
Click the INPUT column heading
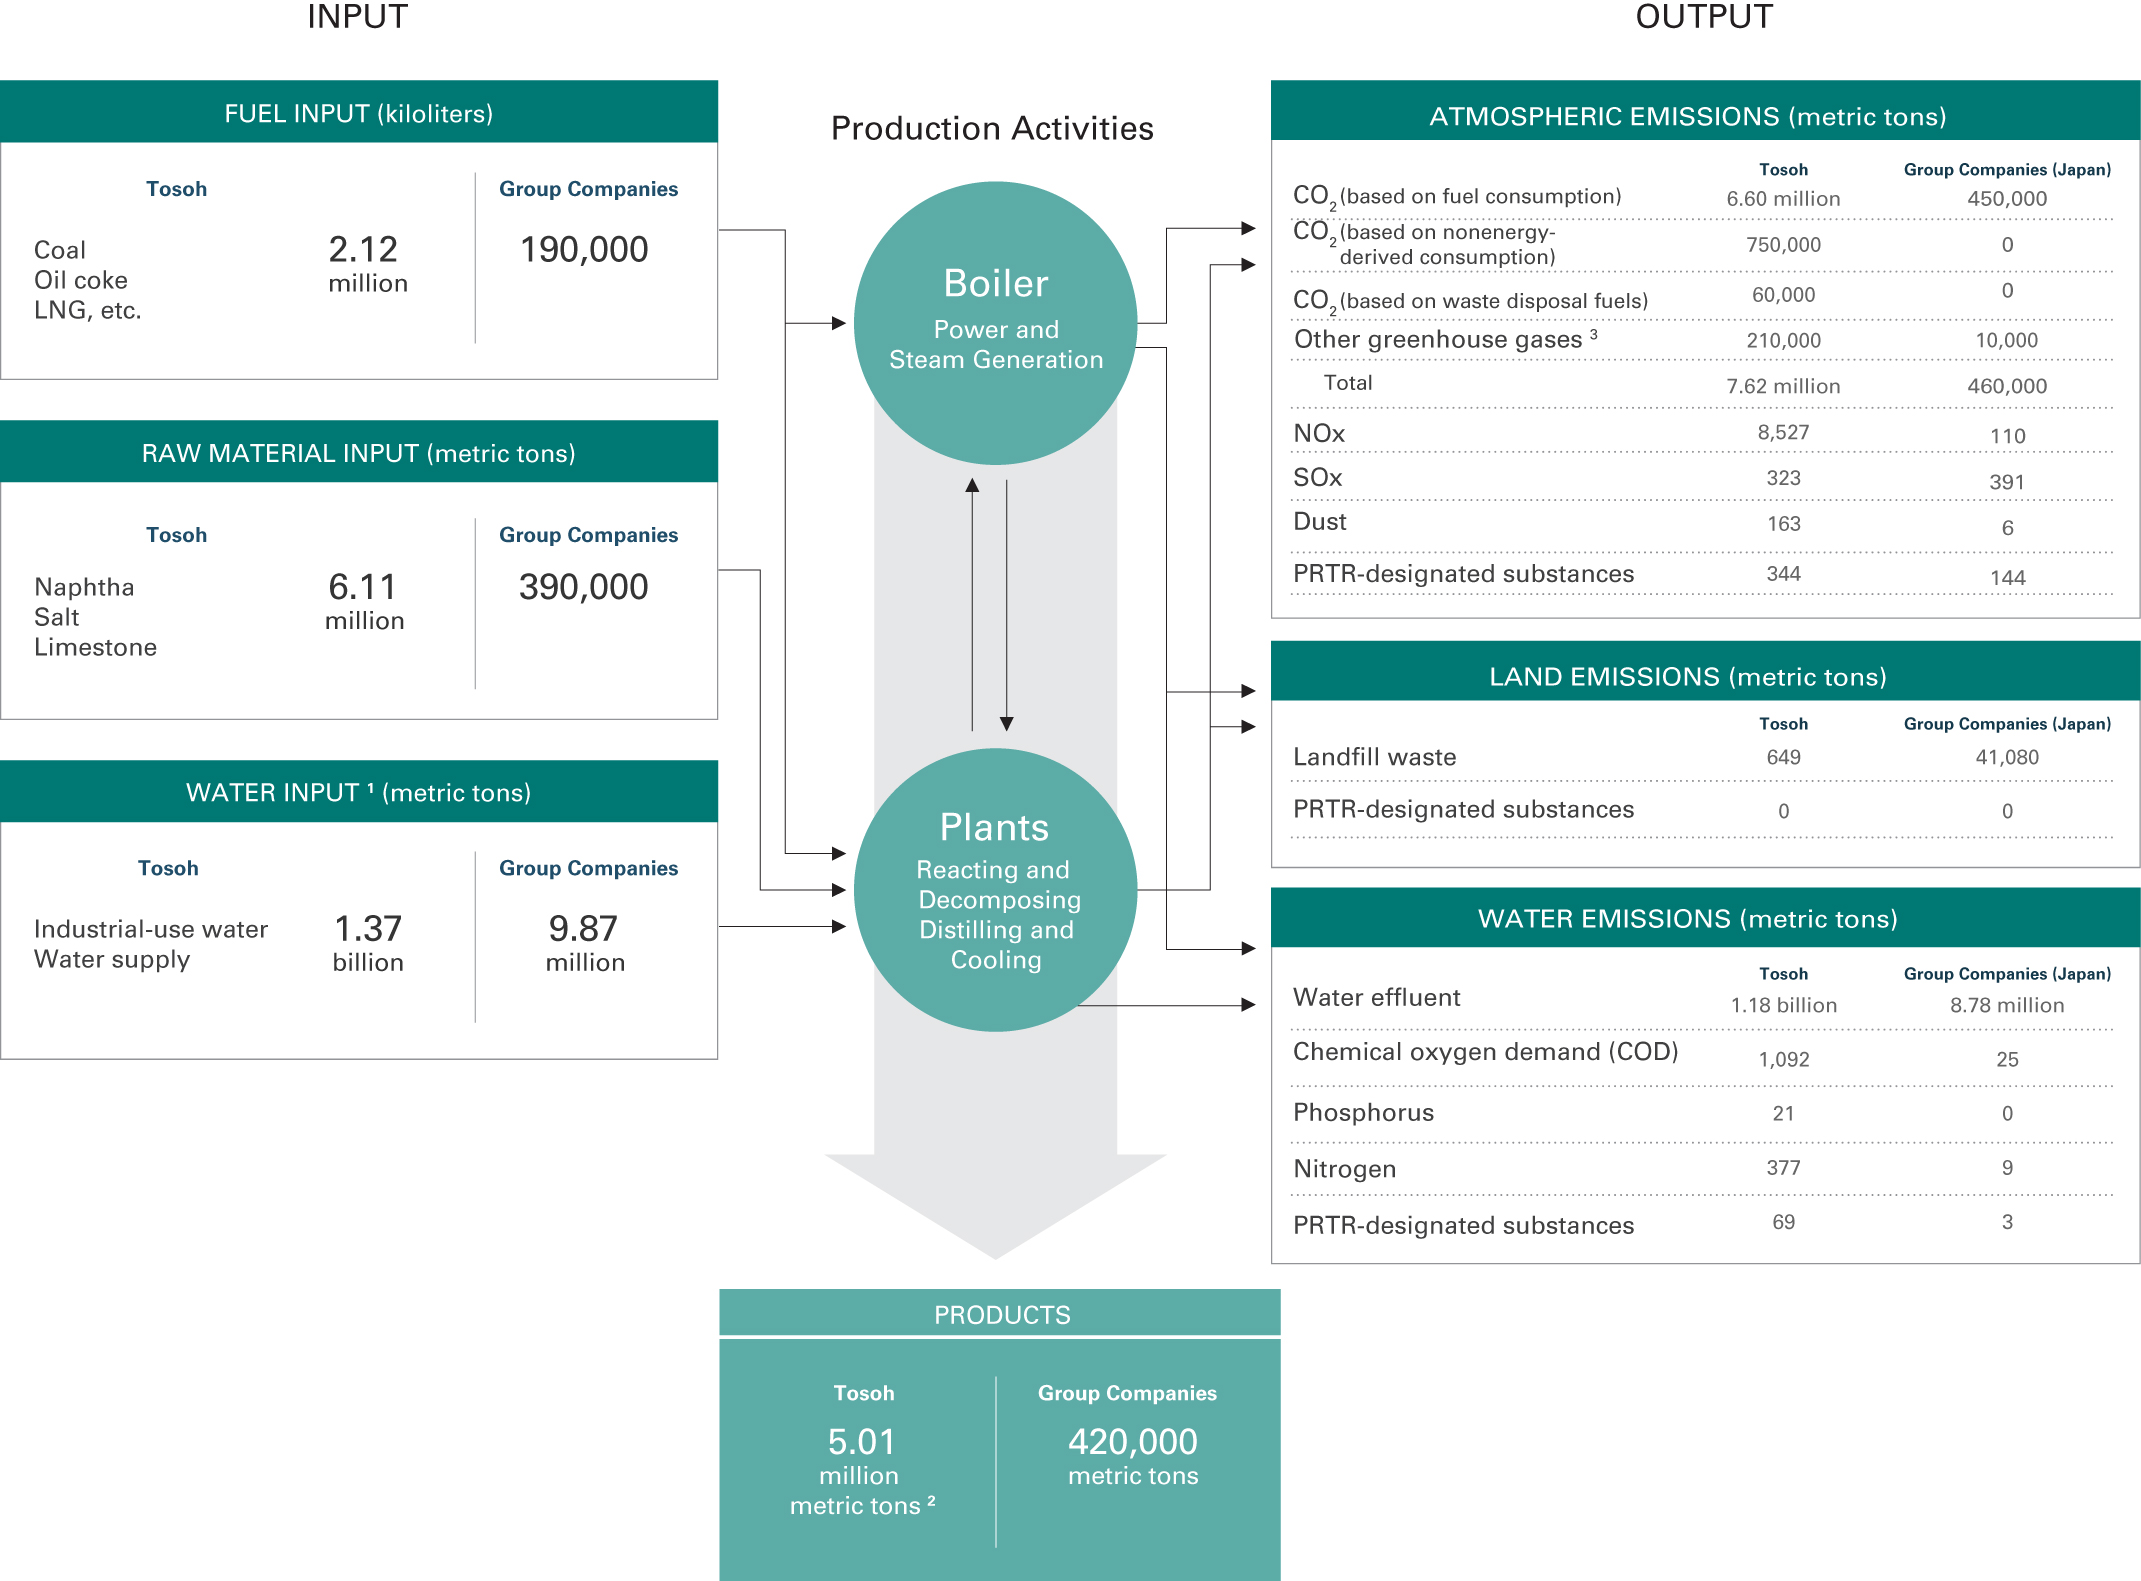[x=357, y=16]
